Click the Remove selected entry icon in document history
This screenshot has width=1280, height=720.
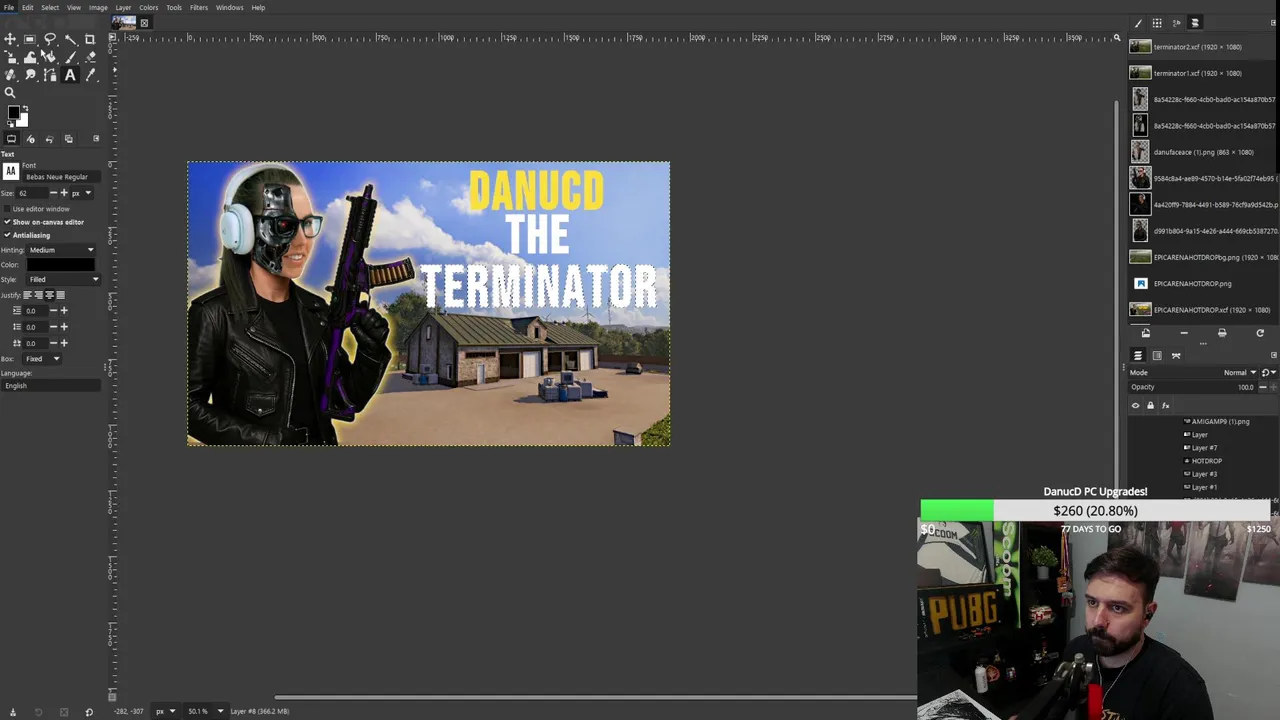(x=1184, y=333)
